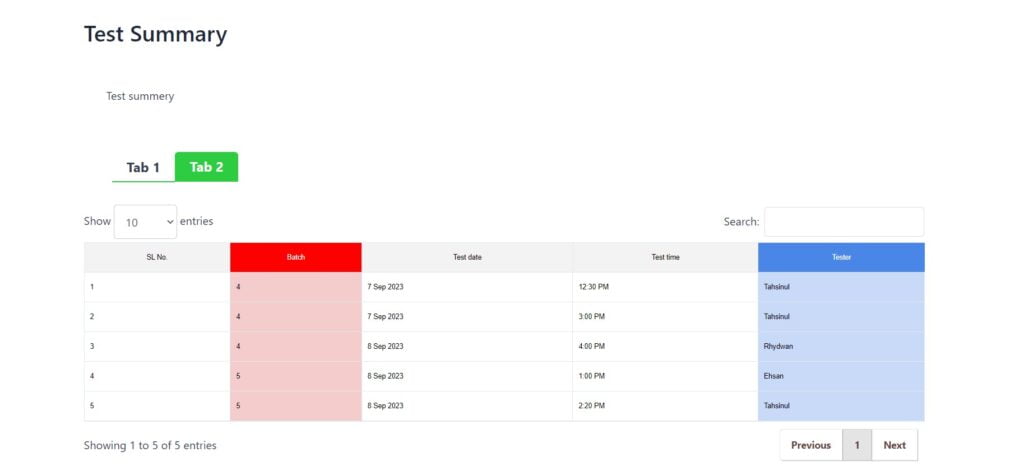Go to the Next page
This screenshot has width=1024, height=475.
894,445
